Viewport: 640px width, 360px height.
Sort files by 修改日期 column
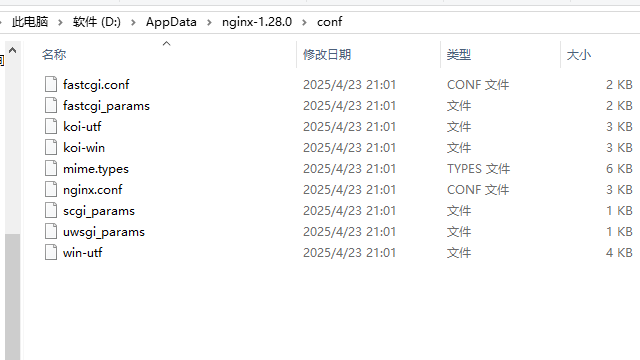click(327, 54)
